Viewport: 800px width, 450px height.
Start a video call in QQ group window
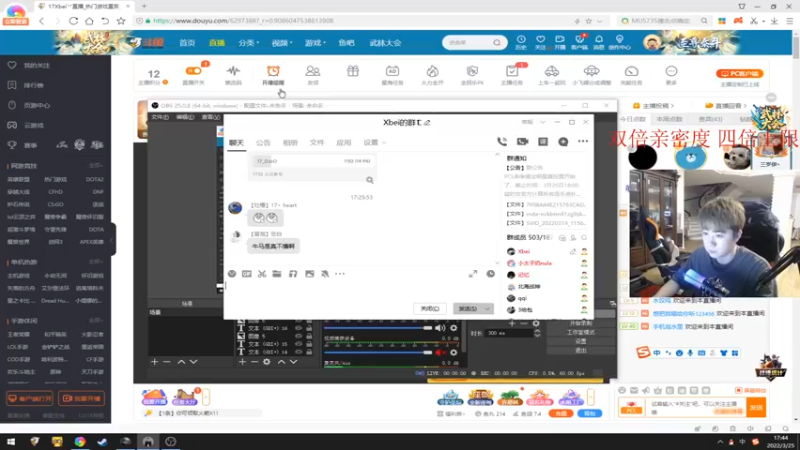(x=522, y=141)
